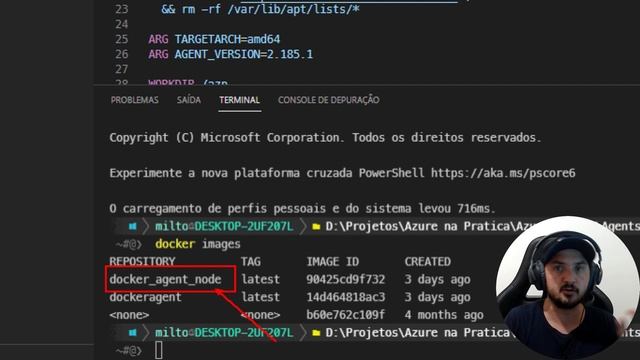Open the PROBLEMAS panel tab
Screen dimensions: 640x360
(134, 100)
